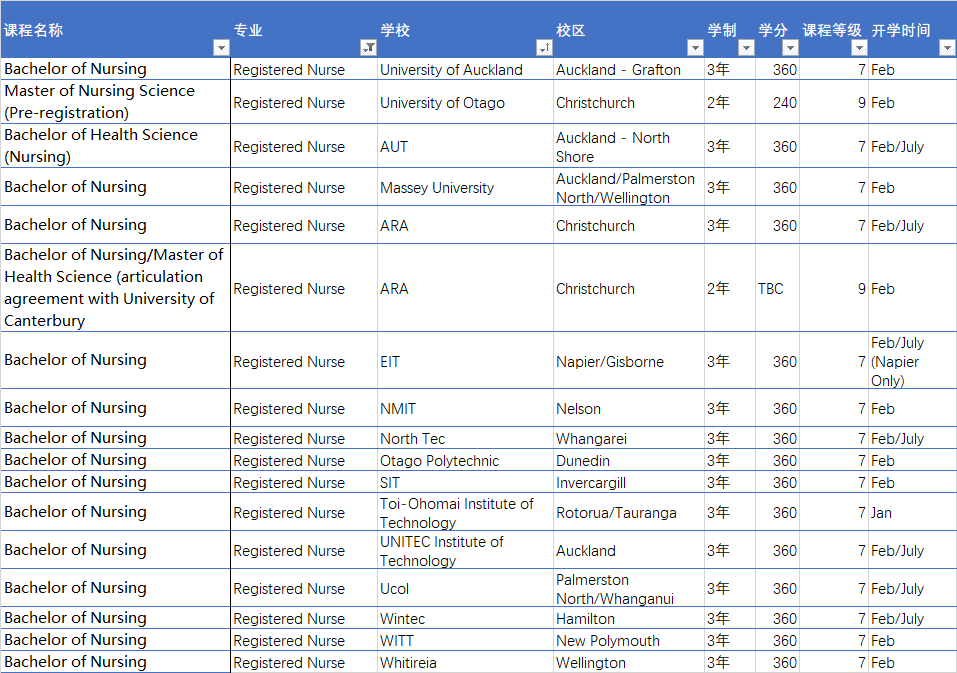Select the Hamilton campus cell
The image size is (957, 673).
[x=629, y=618]
